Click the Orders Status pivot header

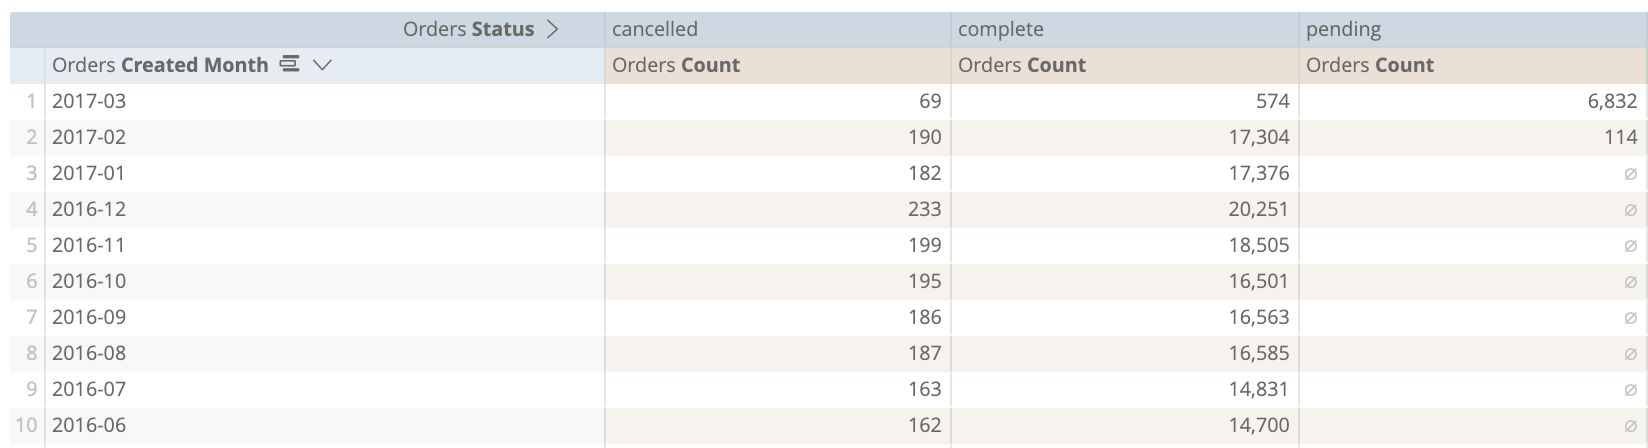click(x=468, y=29)
